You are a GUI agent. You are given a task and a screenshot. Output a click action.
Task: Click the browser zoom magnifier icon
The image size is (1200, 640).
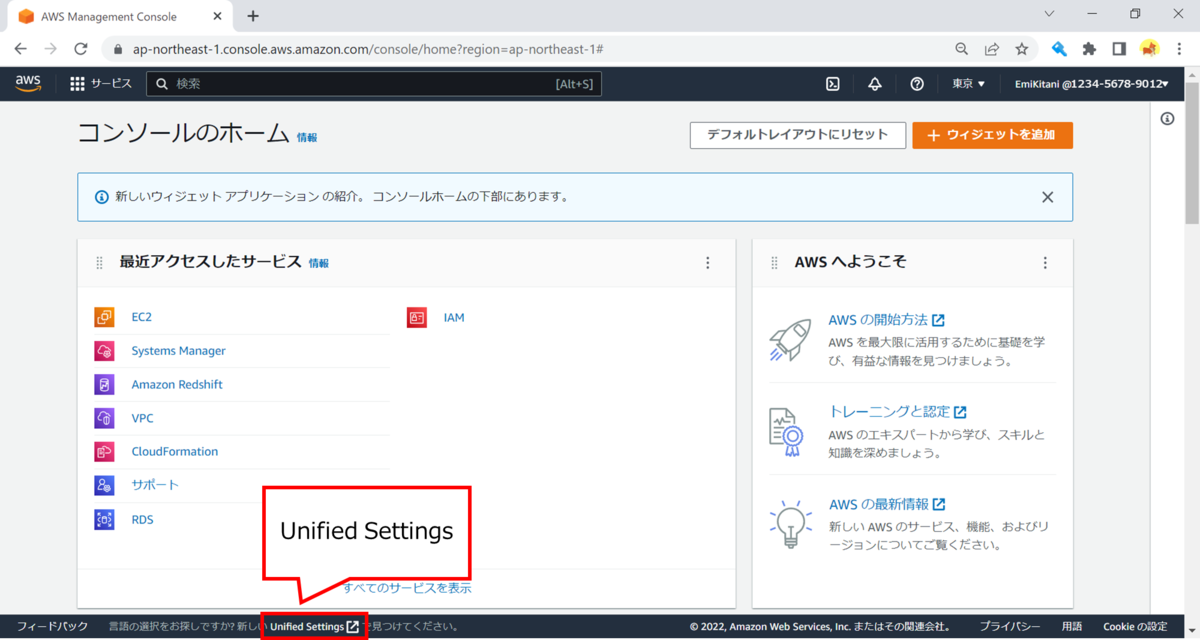click(x=961, y=48)
